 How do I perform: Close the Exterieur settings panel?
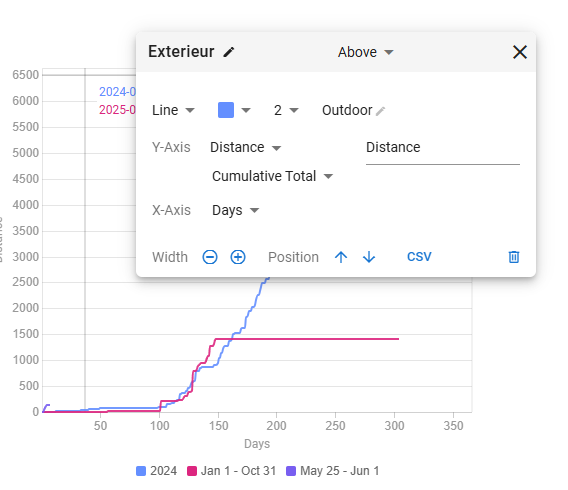click(x=519, y=52)
